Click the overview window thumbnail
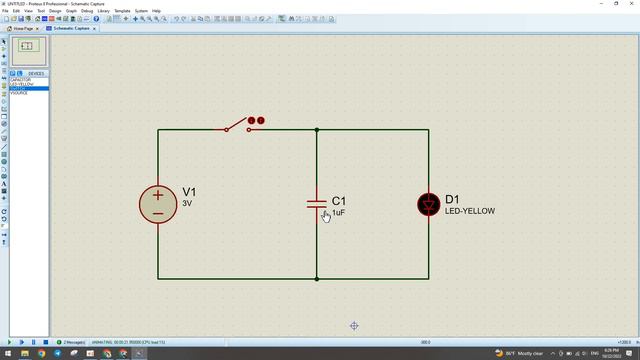Image resolution: width=640 pixels, height=360 pixels. pos(29,51)
